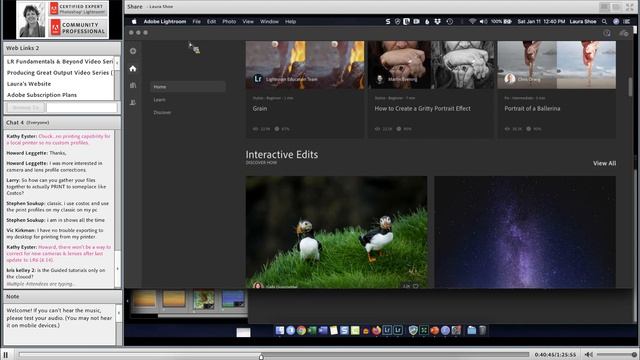The width and height of the screenshot is (640, 360).
Task: Click the Browse To button
Action: click(25, 108)
